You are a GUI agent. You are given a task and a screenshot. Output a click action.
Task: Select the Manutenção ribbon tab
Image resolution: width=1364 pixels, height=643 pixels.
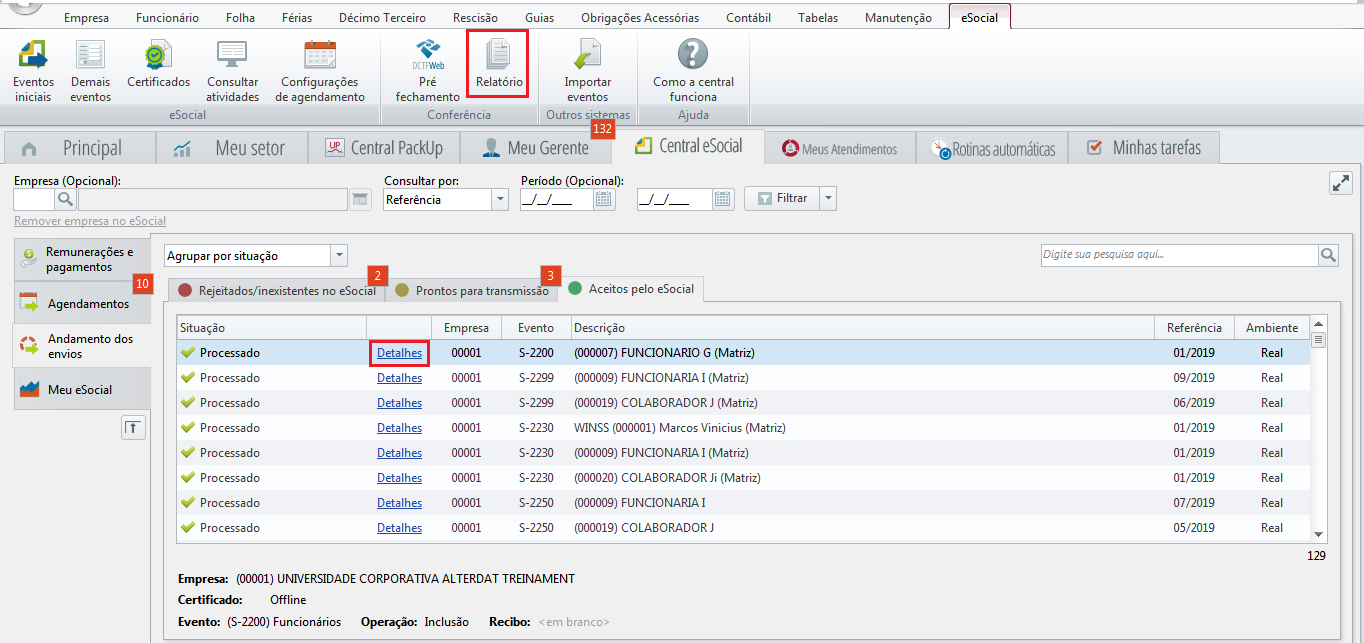coord(898,17)
